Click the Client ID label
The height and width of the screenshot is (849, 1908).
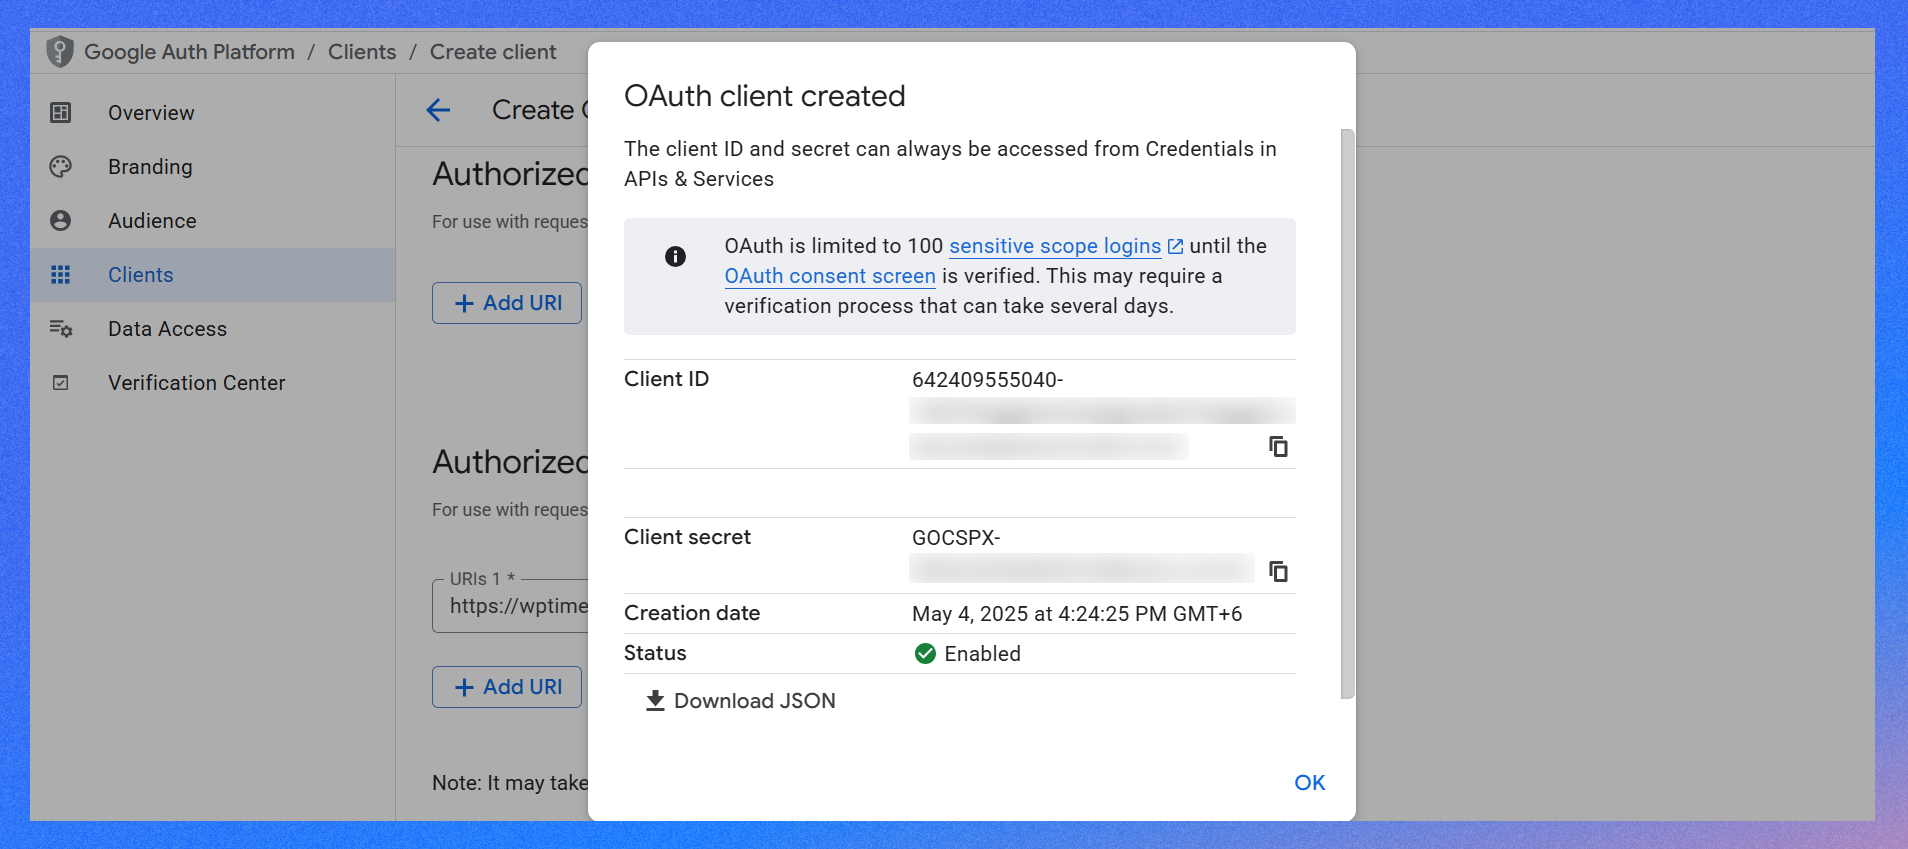pos(667,379)
